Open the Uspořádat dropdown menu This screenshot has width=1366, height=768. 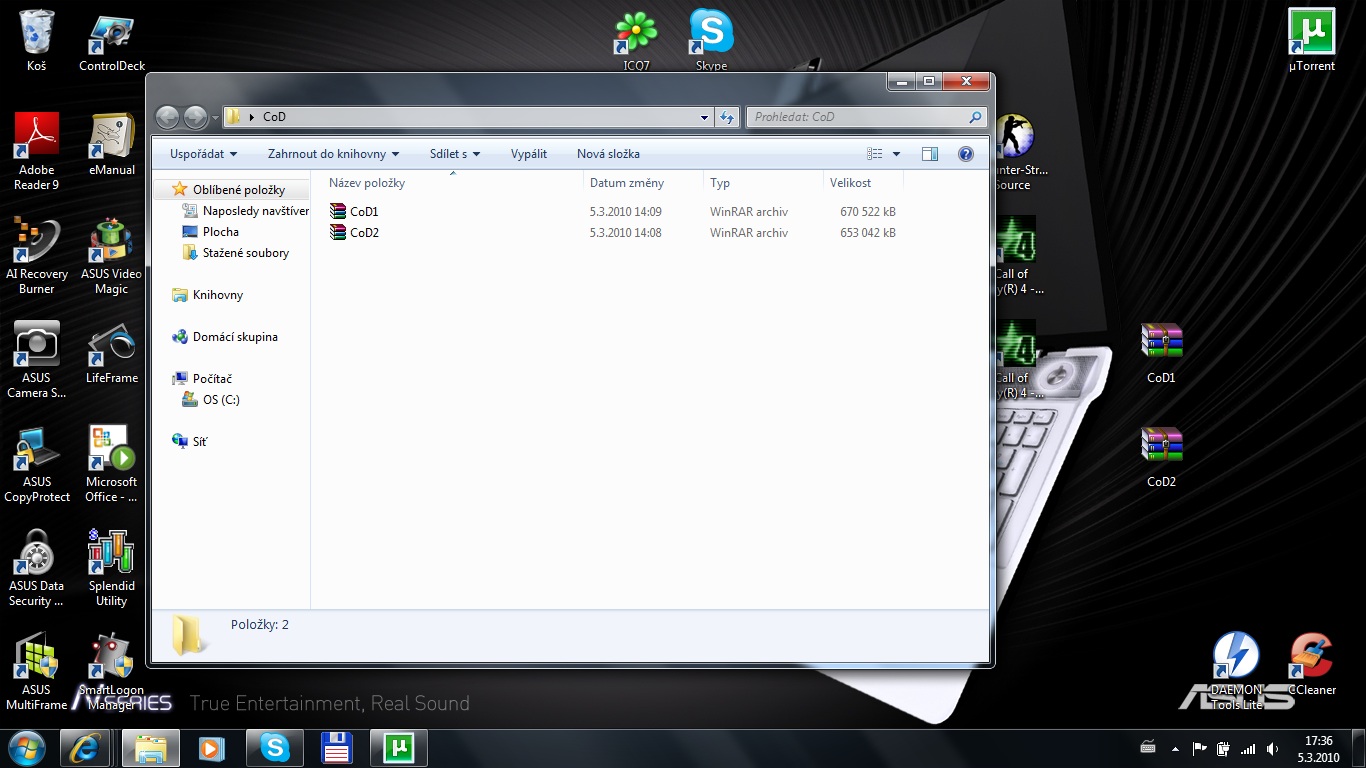pyautogui.click(x=203, y=154)
